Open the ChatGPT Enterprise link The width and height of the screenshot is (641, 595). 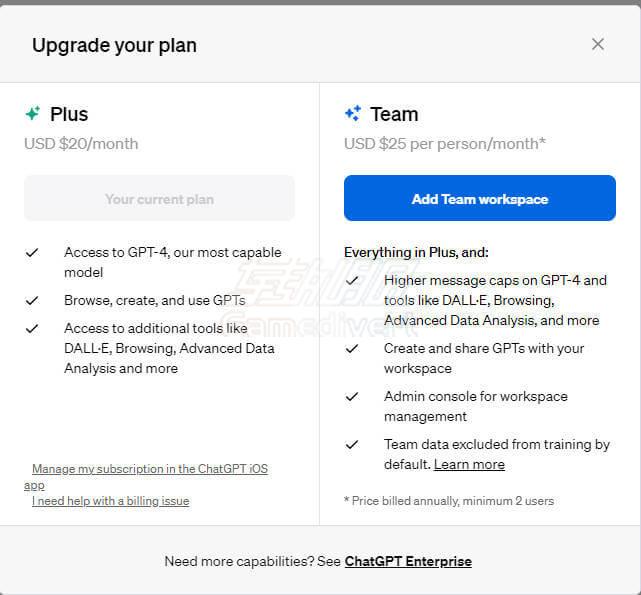point(408,561)
